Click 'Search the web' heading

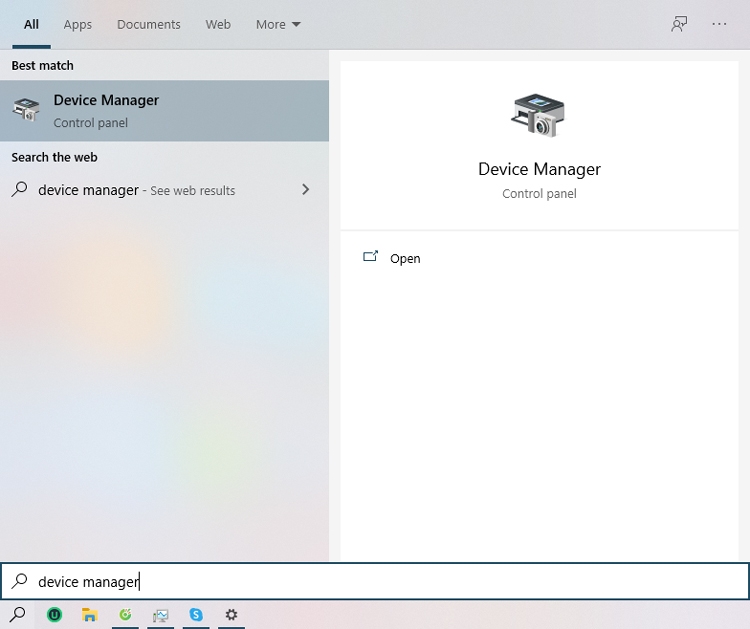(55, 157)
